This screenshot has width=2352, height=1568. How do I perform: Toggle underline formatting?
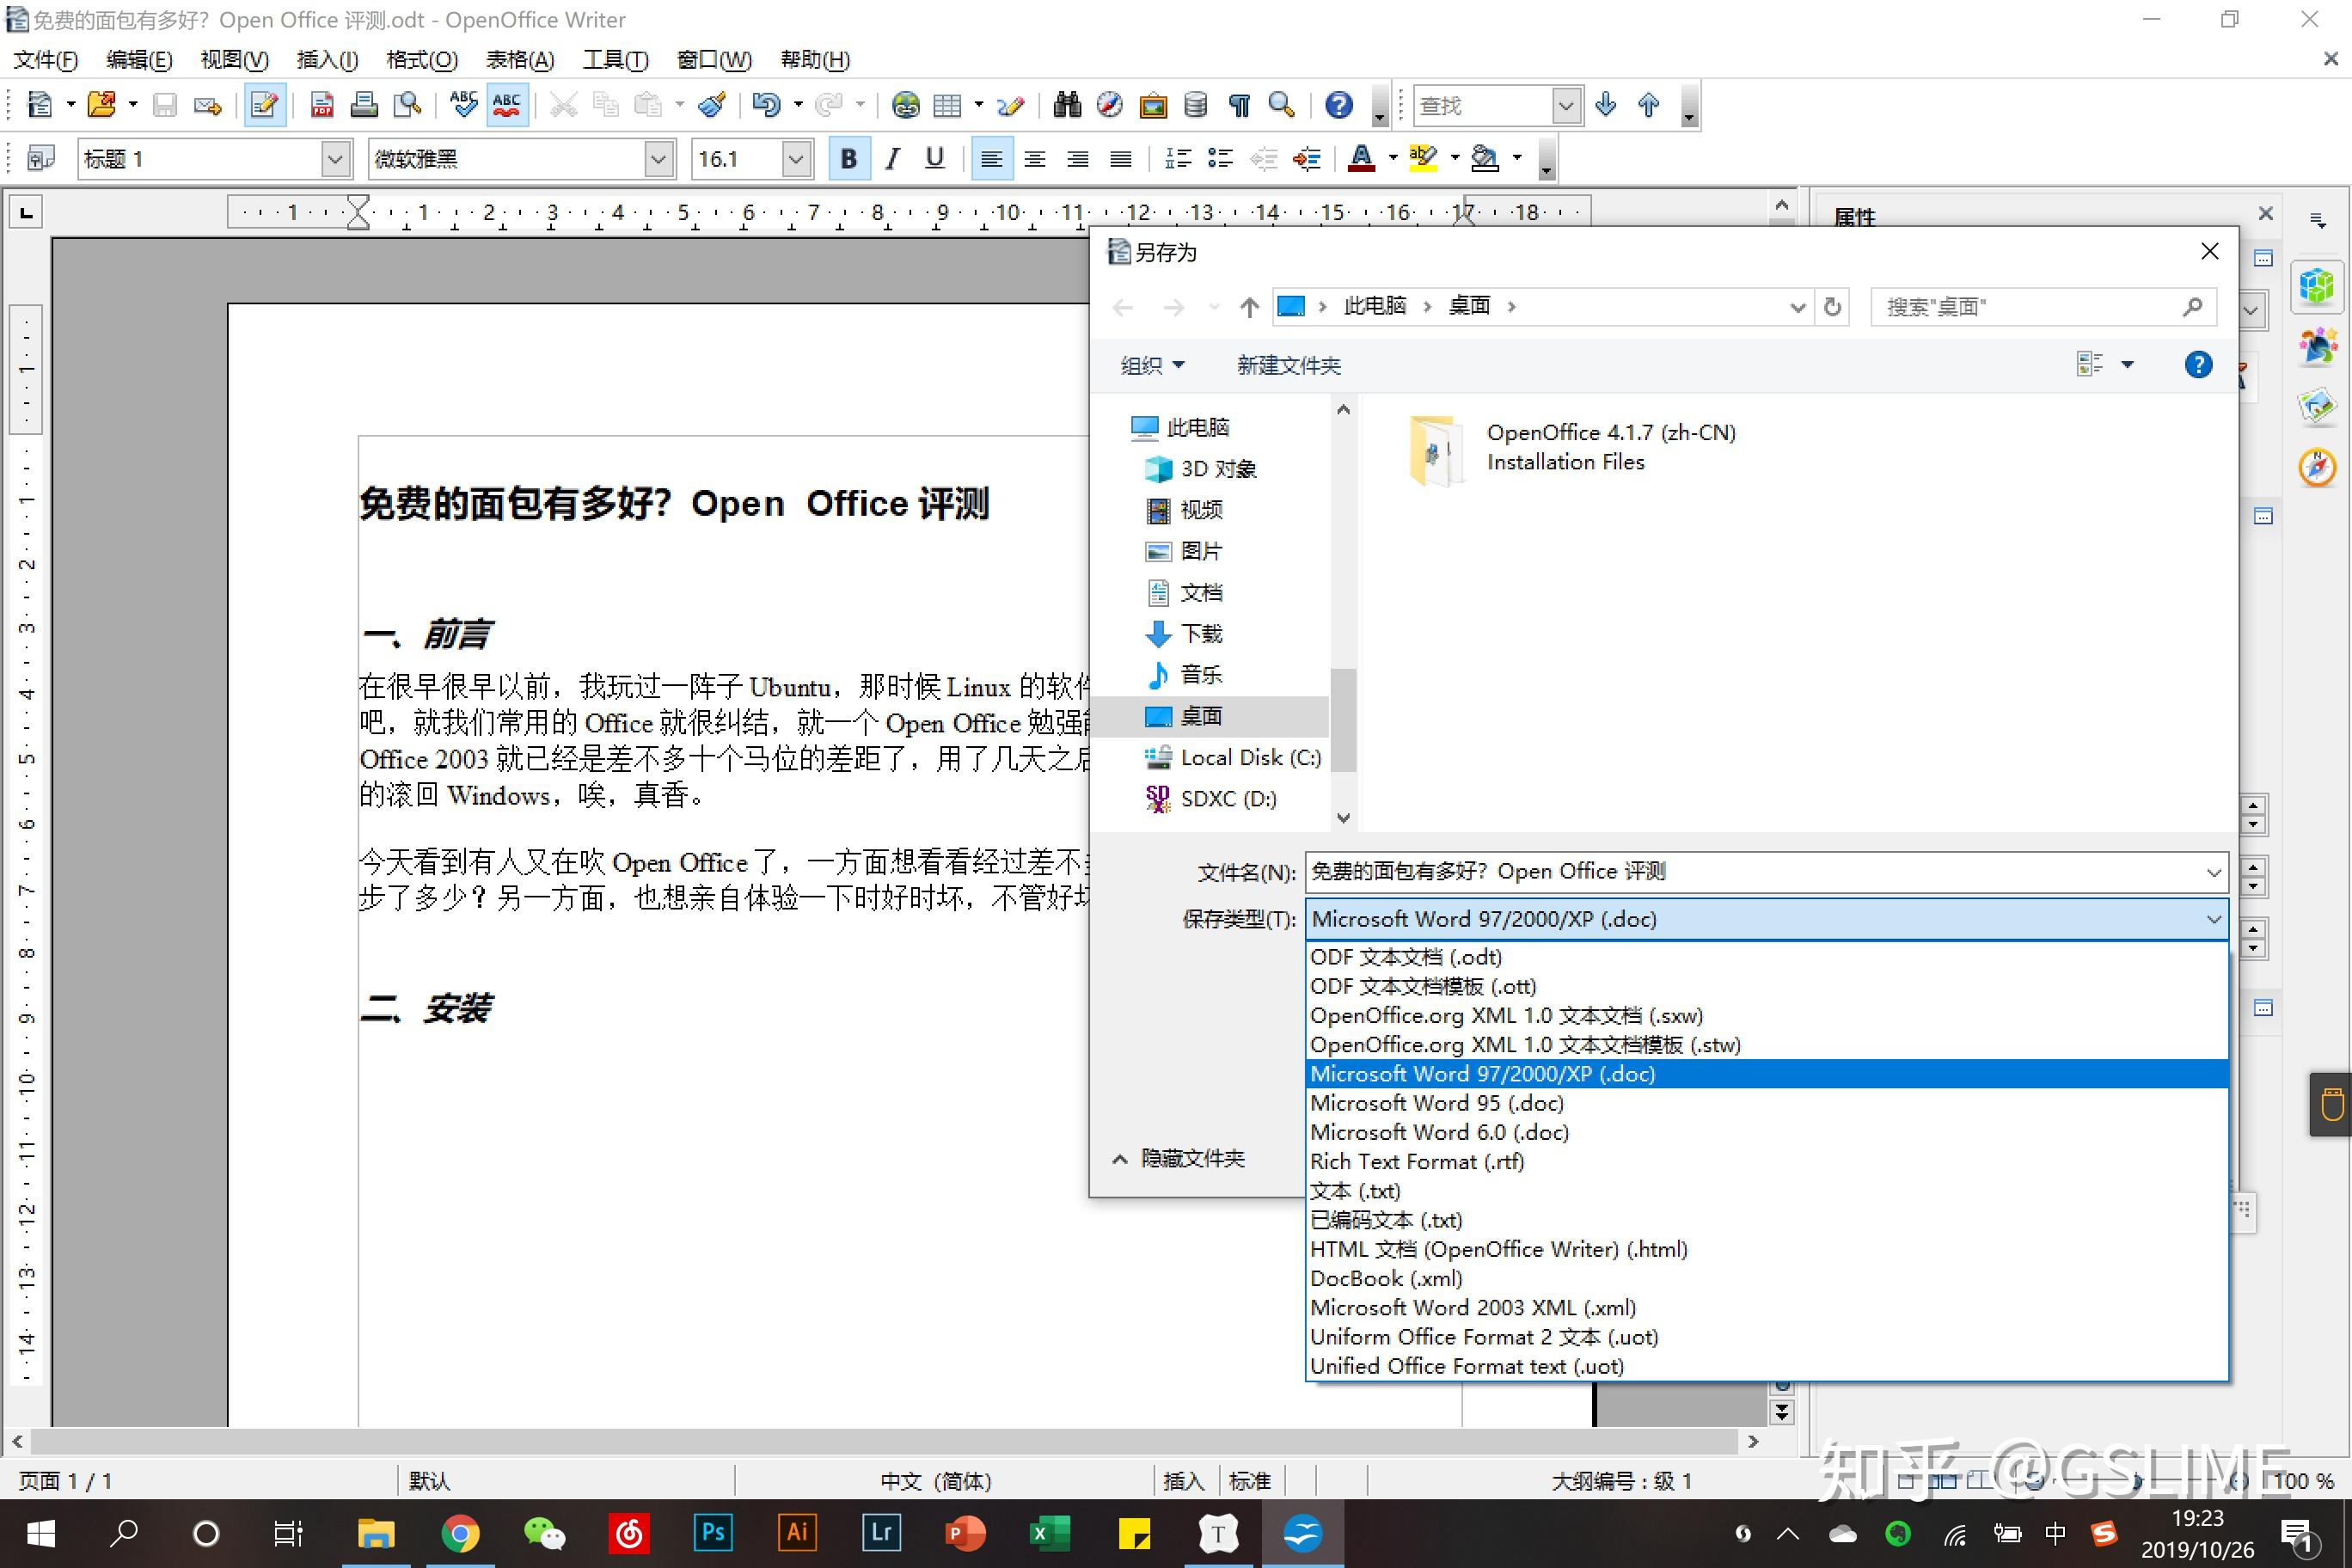point(934,158)
